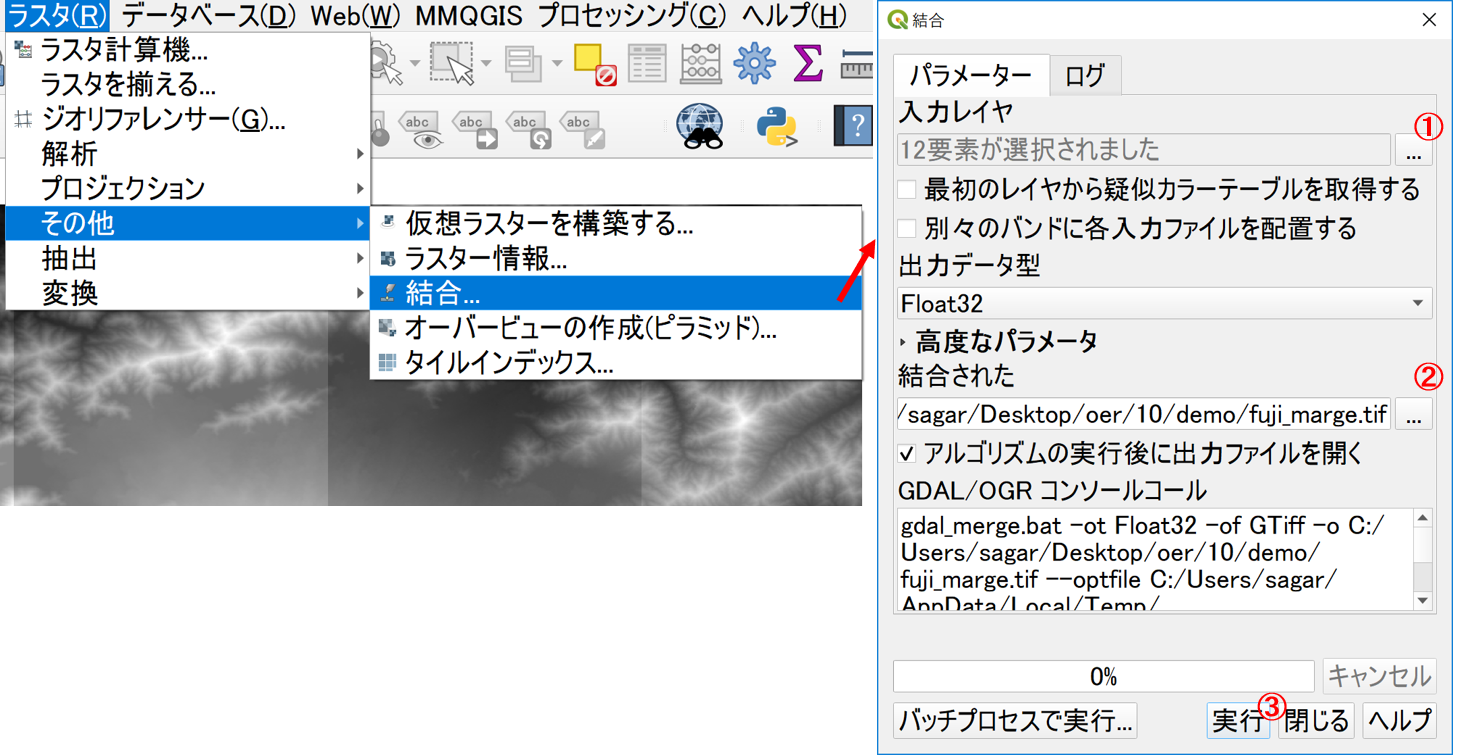This screenshot has width=1461, height=755.
Task: Open the プロセッシング(C) menu
Action: (x=632, y=16)
